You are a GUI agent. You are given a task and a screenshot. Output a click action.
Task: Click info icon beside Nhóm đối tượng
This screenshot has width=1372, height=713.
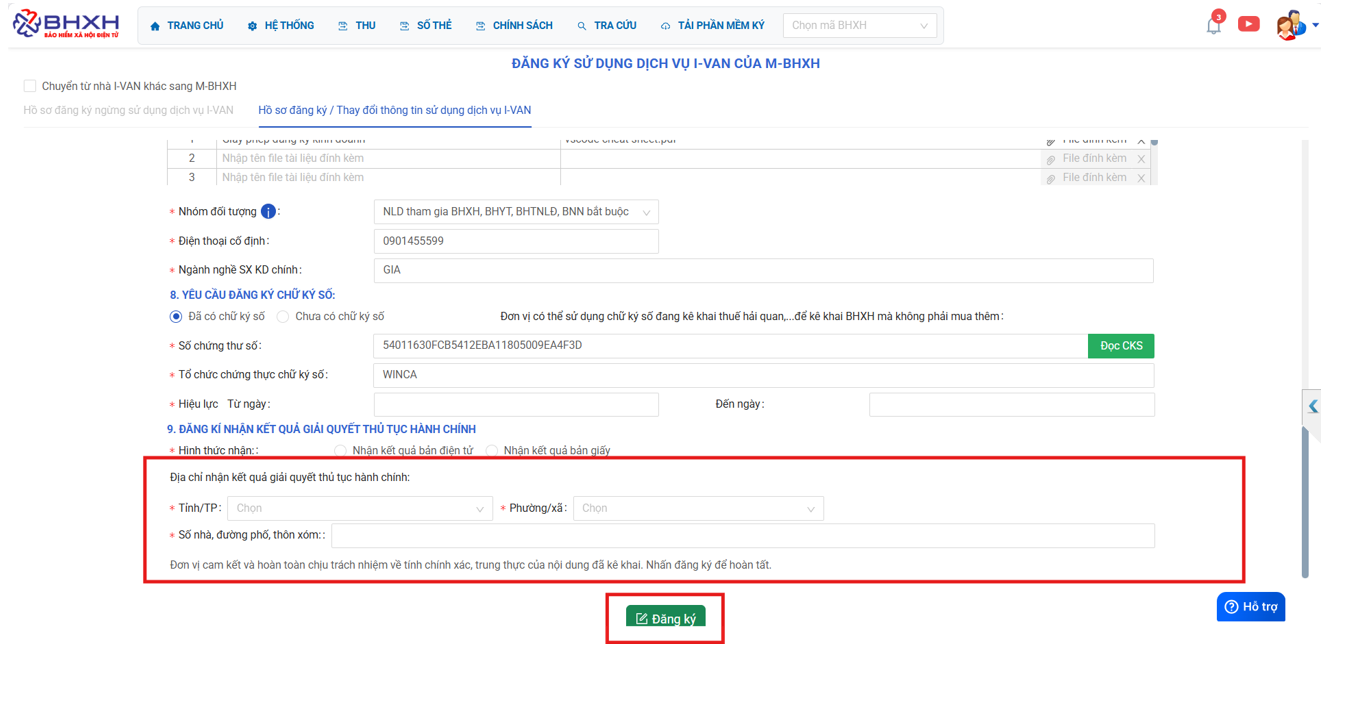(x=268, y=212)
